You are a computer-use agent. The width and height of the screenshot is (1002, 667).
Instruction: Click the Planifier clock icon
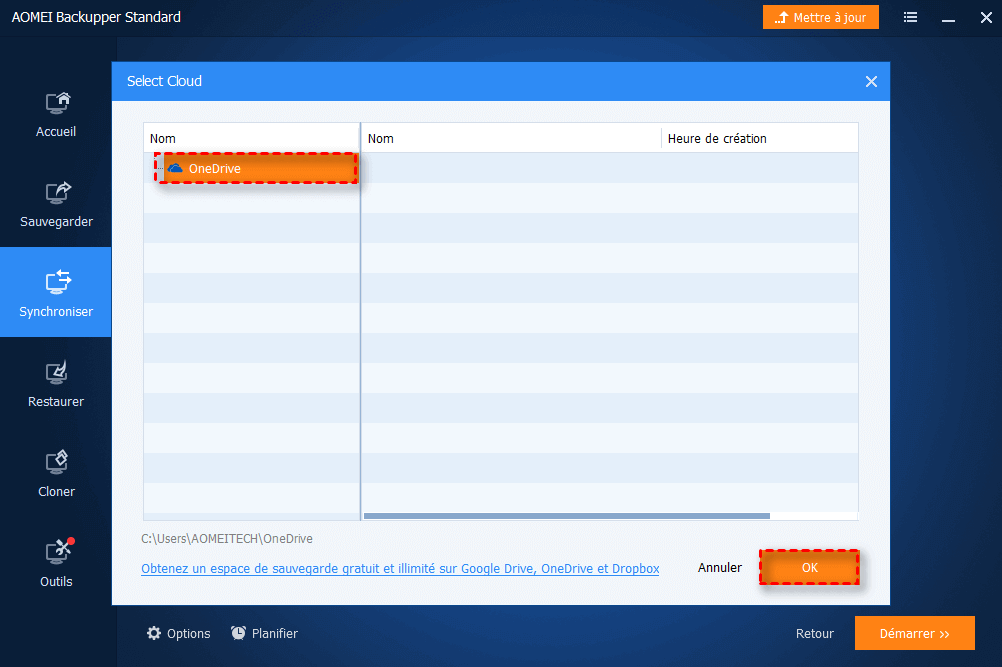(238, 633)
